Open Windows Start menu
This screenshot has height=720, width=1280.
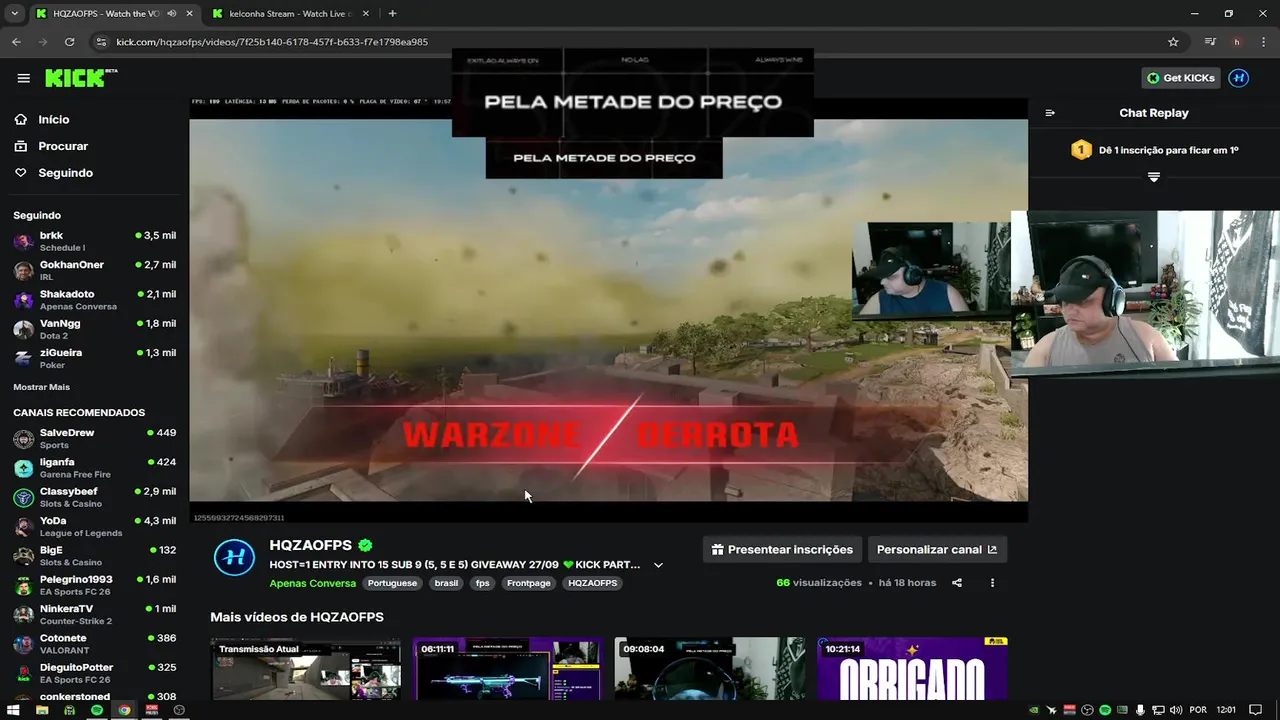[x=14, y=710]
